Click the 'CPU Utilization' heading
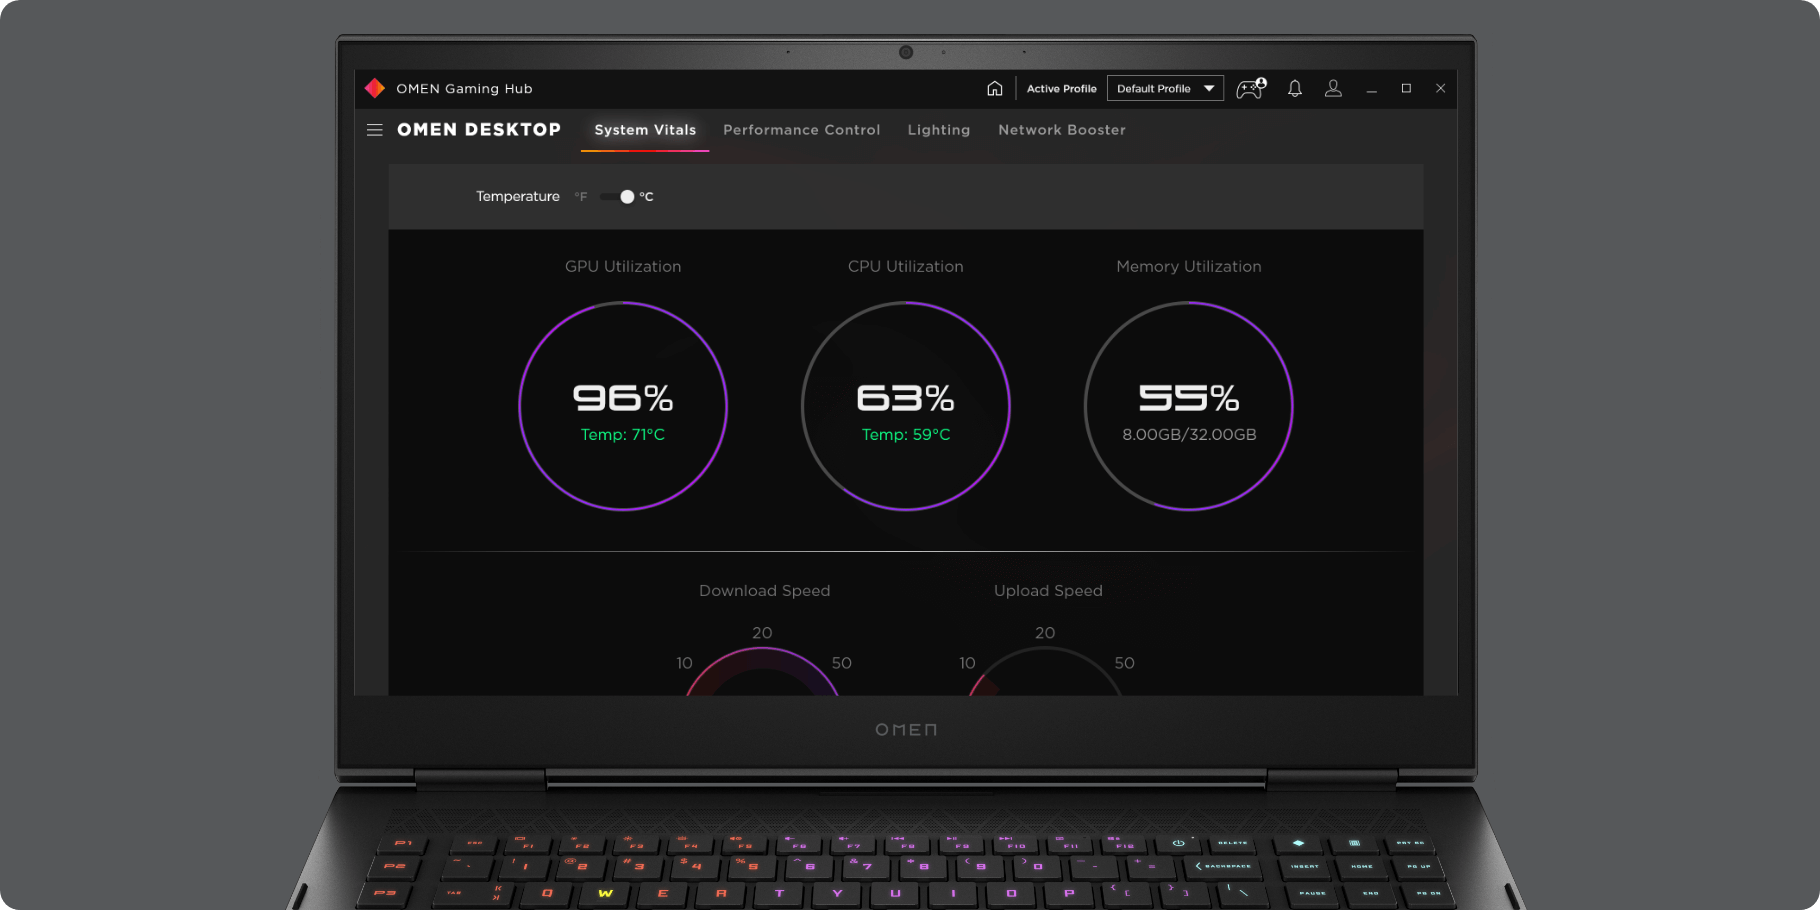1820x910 pixels. (906, 267)
